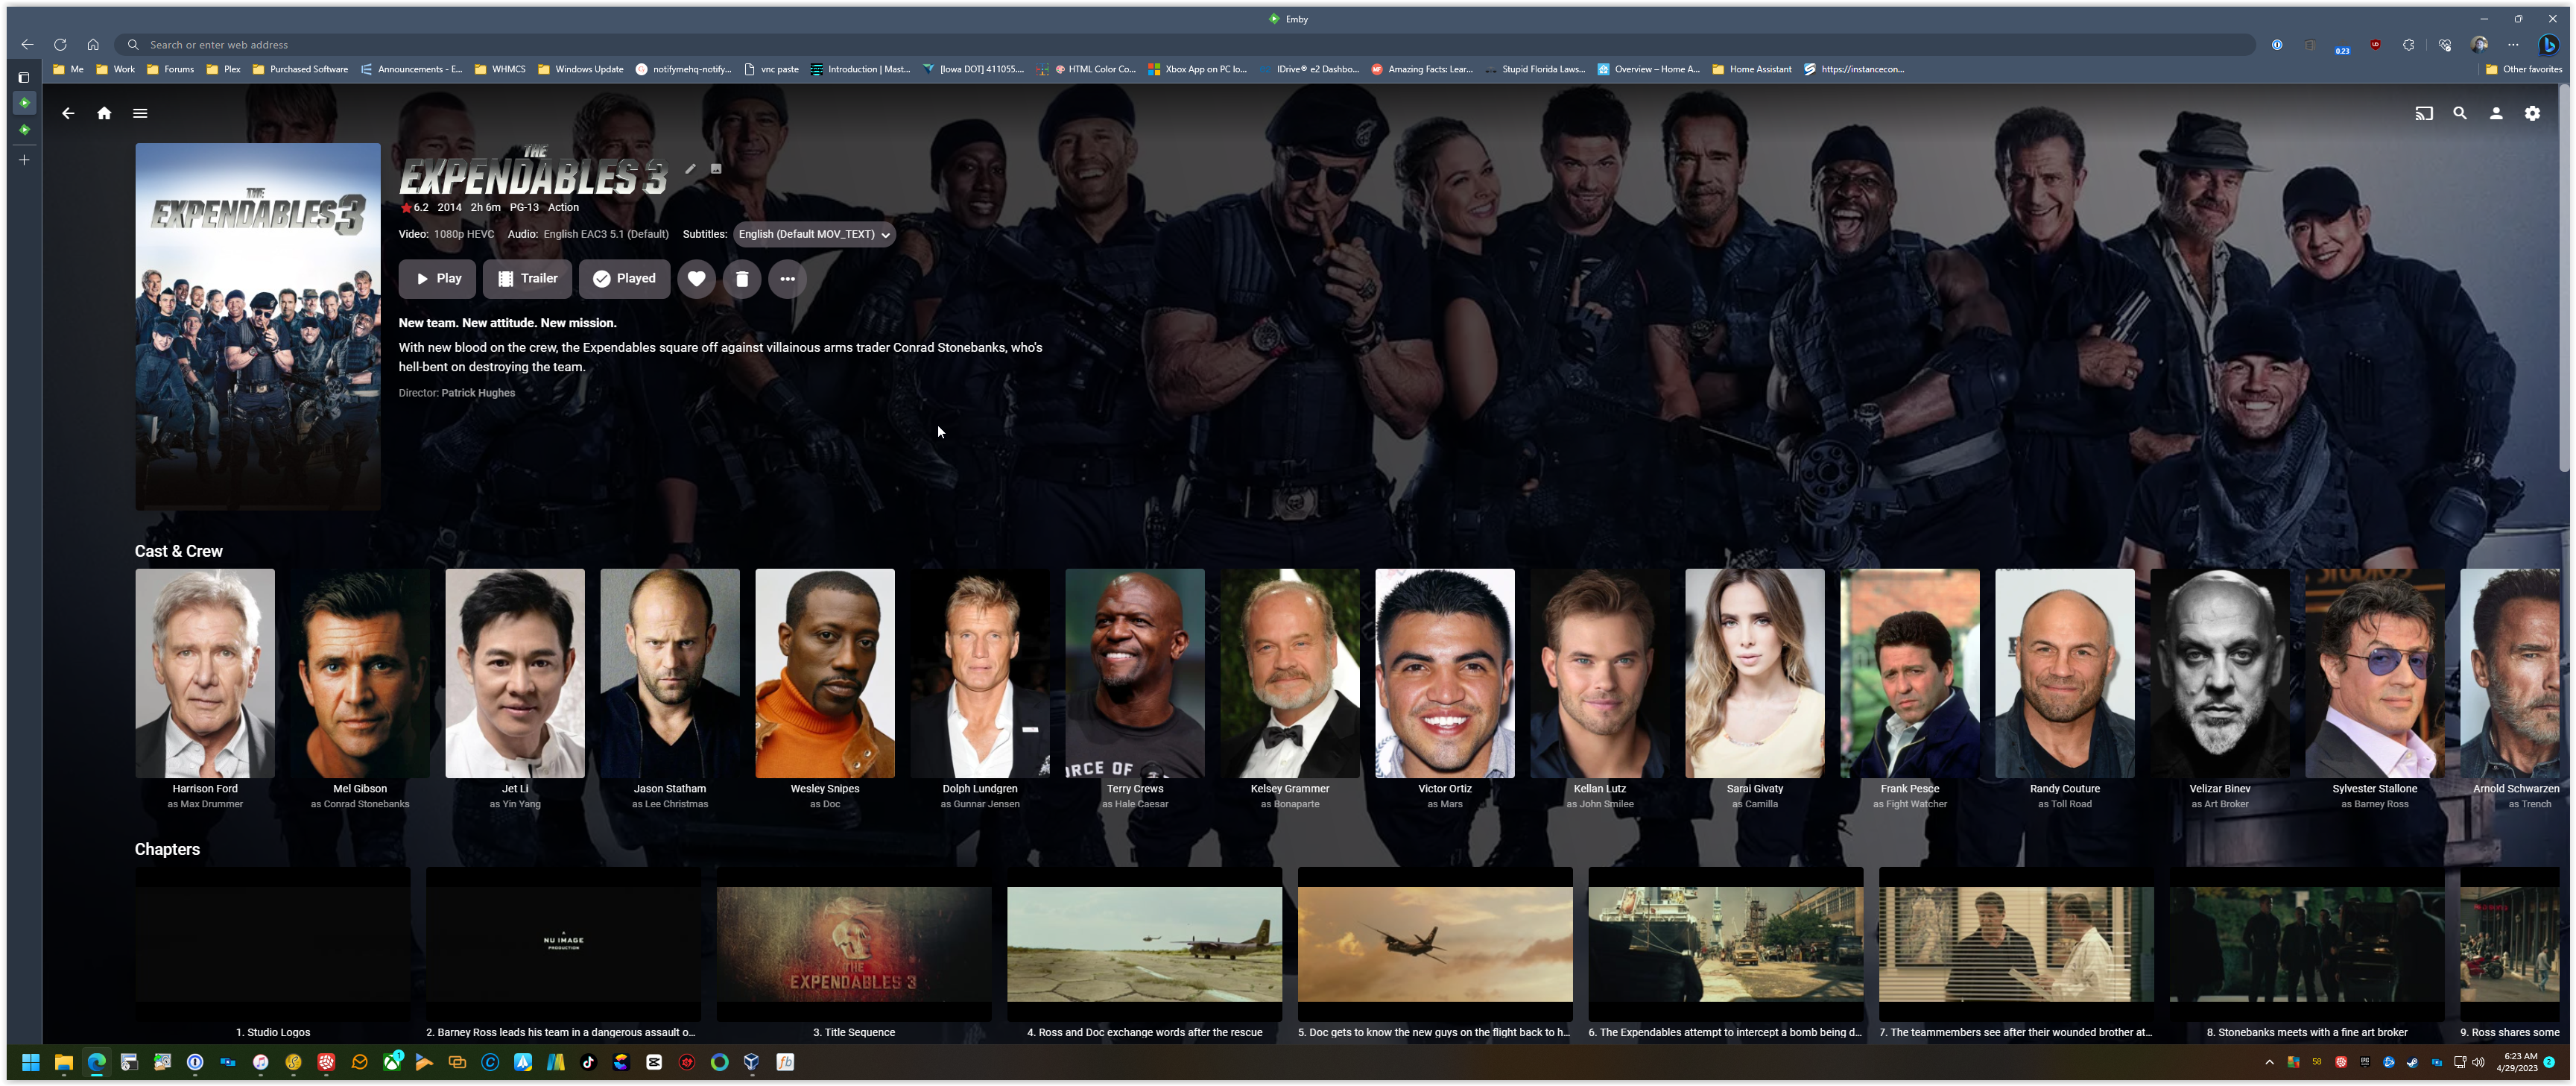This screenshot has width=2576, height=1086.
Task: Click the edit images icon beside title
Action: click(x=716, y=168)
